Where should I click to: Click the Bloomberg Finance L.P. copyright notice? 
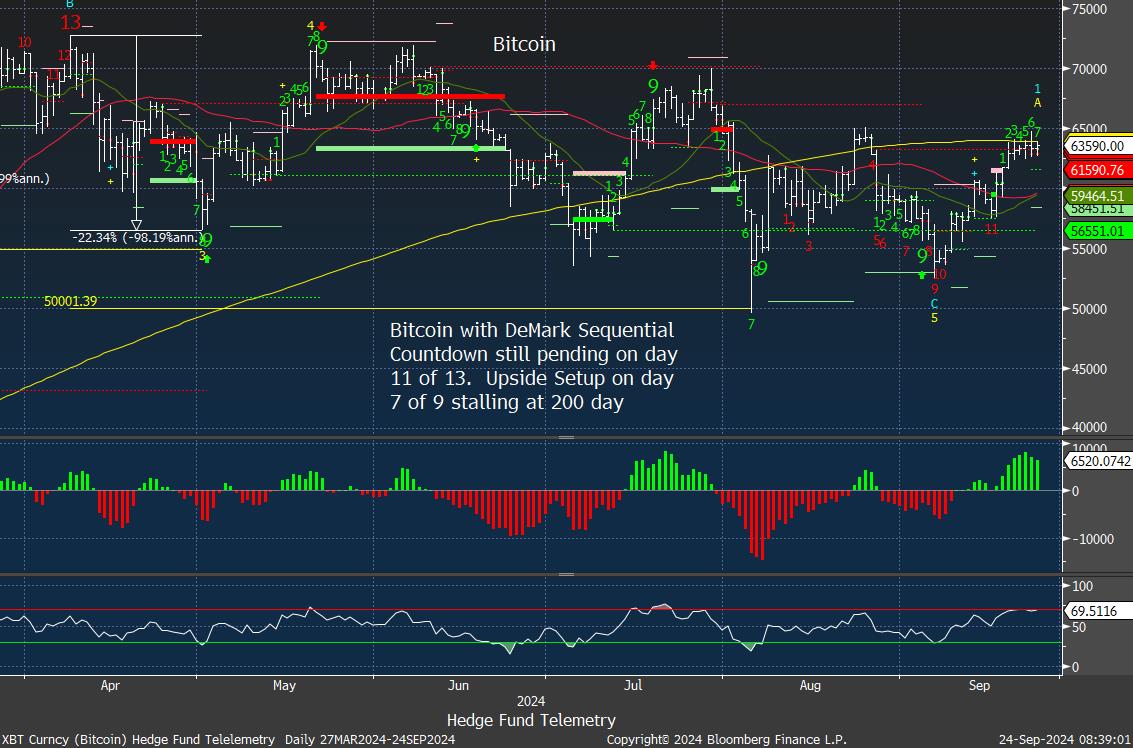click(725, 739)
